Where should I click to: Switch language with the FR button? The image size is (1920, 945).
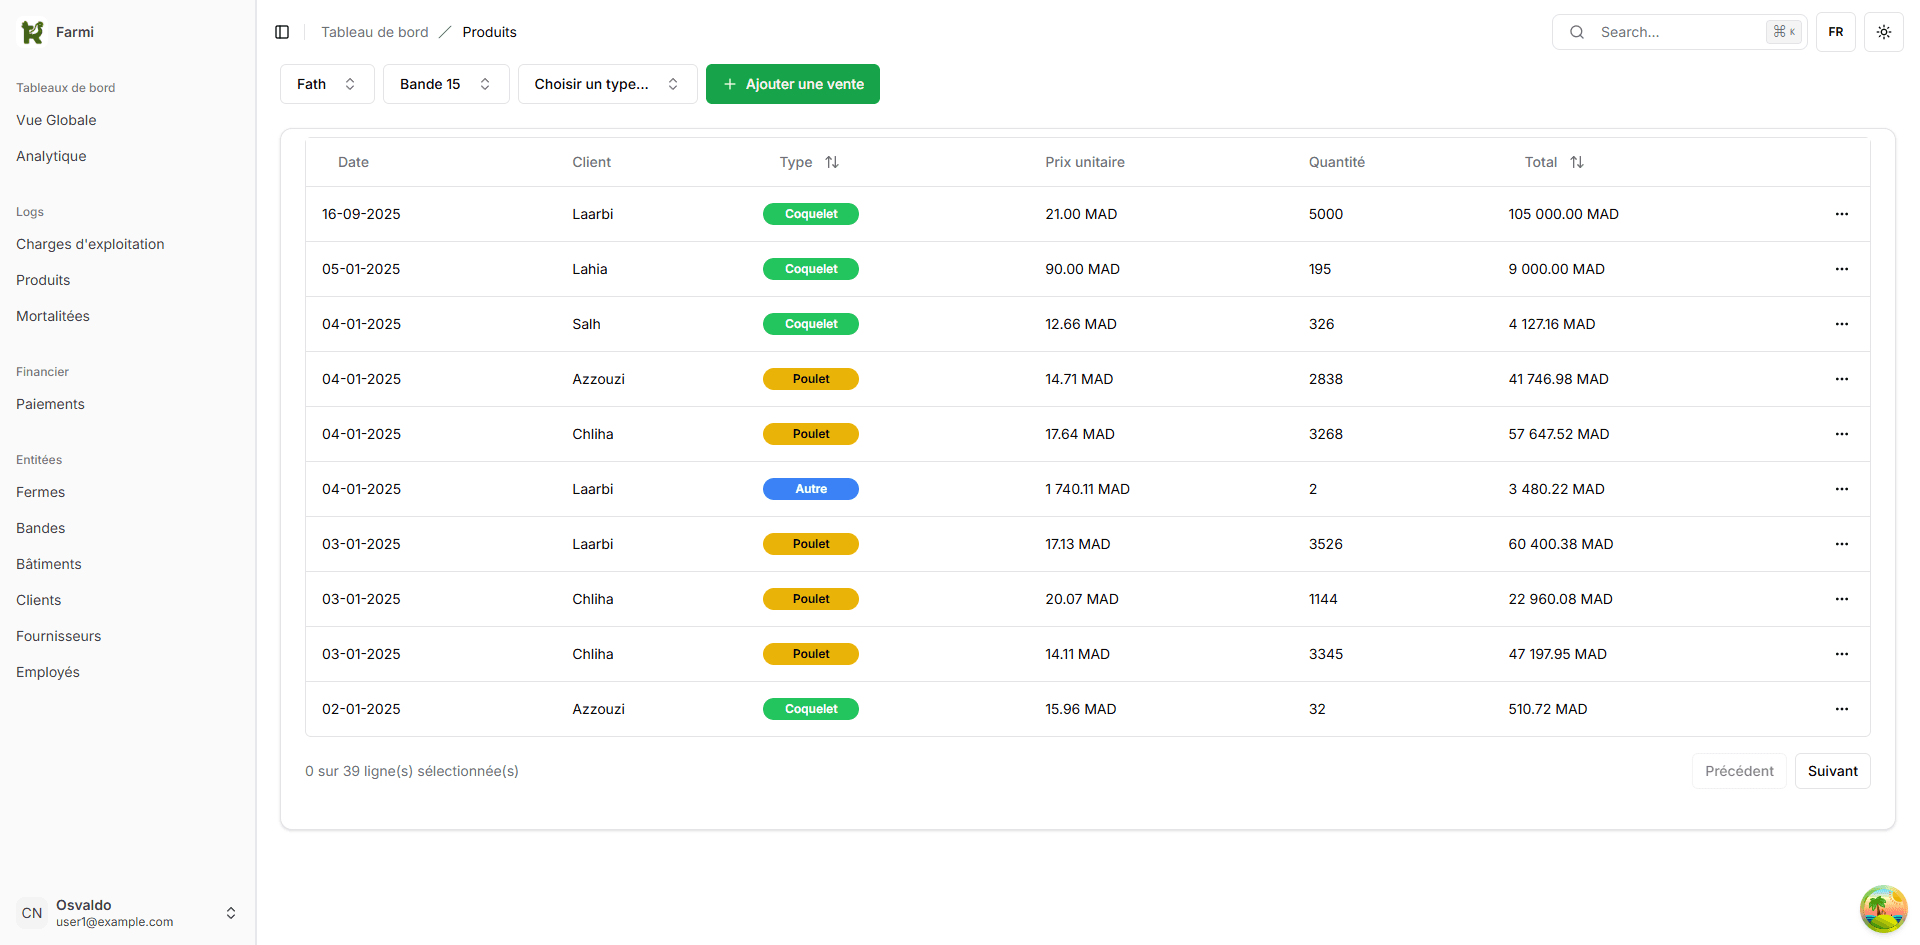pyautogui.click(x=1835, y=32)
